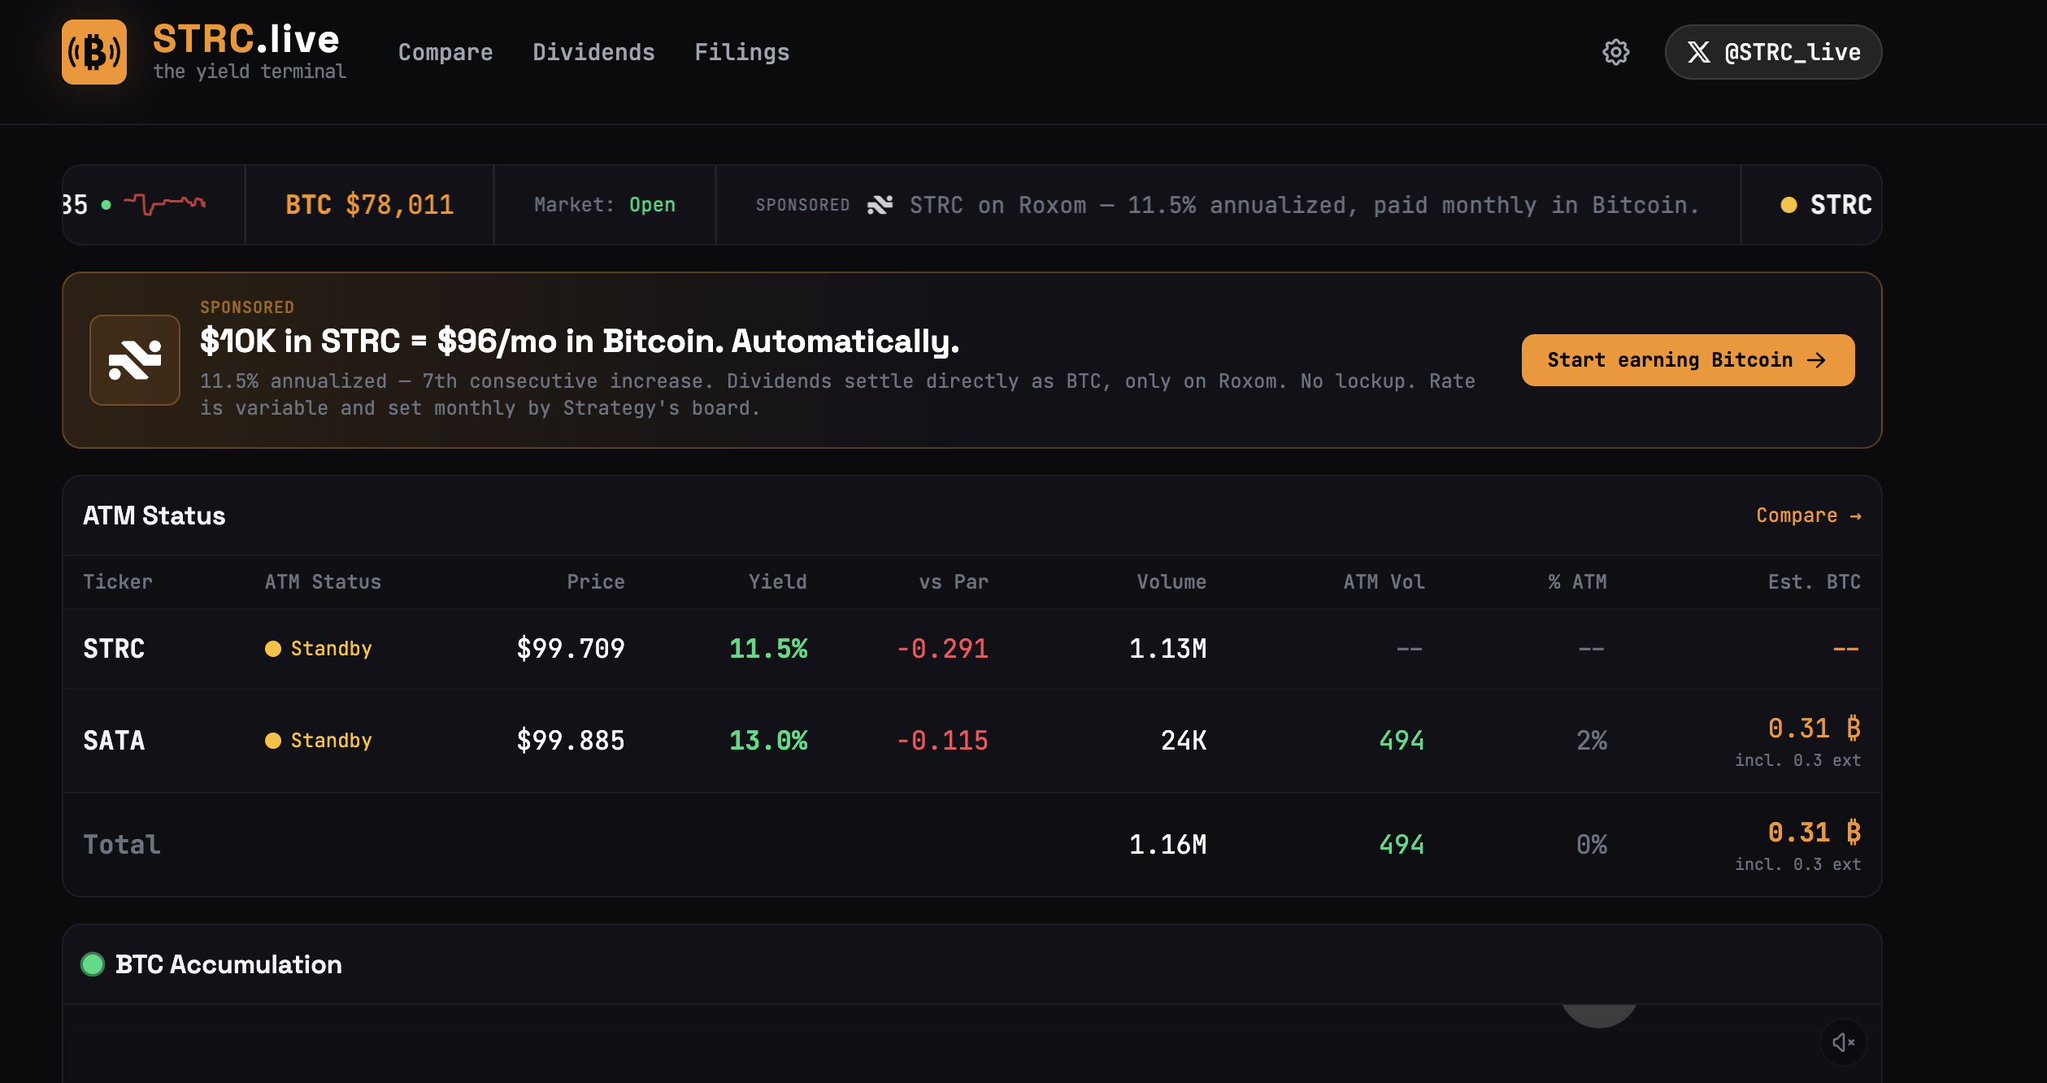Go to the Filings page
Image resolution: width=2047 pixels, height=1083 pixels.
click(742, 52)
